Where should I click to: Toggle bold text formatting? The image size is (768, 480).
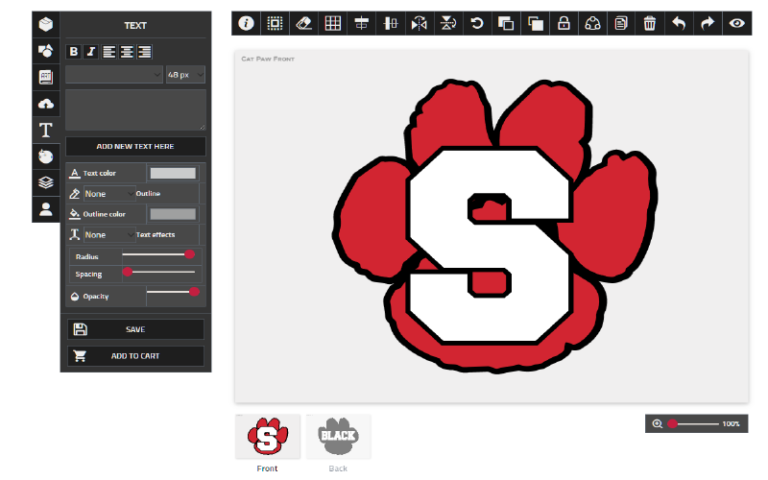tap(74, 52)
